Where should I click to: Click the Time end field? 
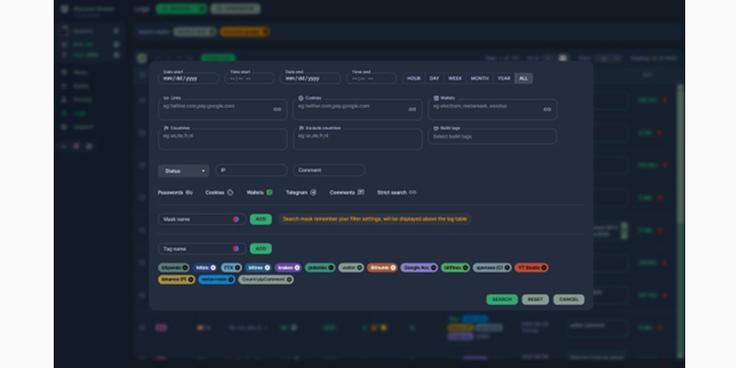click(372, 78)
